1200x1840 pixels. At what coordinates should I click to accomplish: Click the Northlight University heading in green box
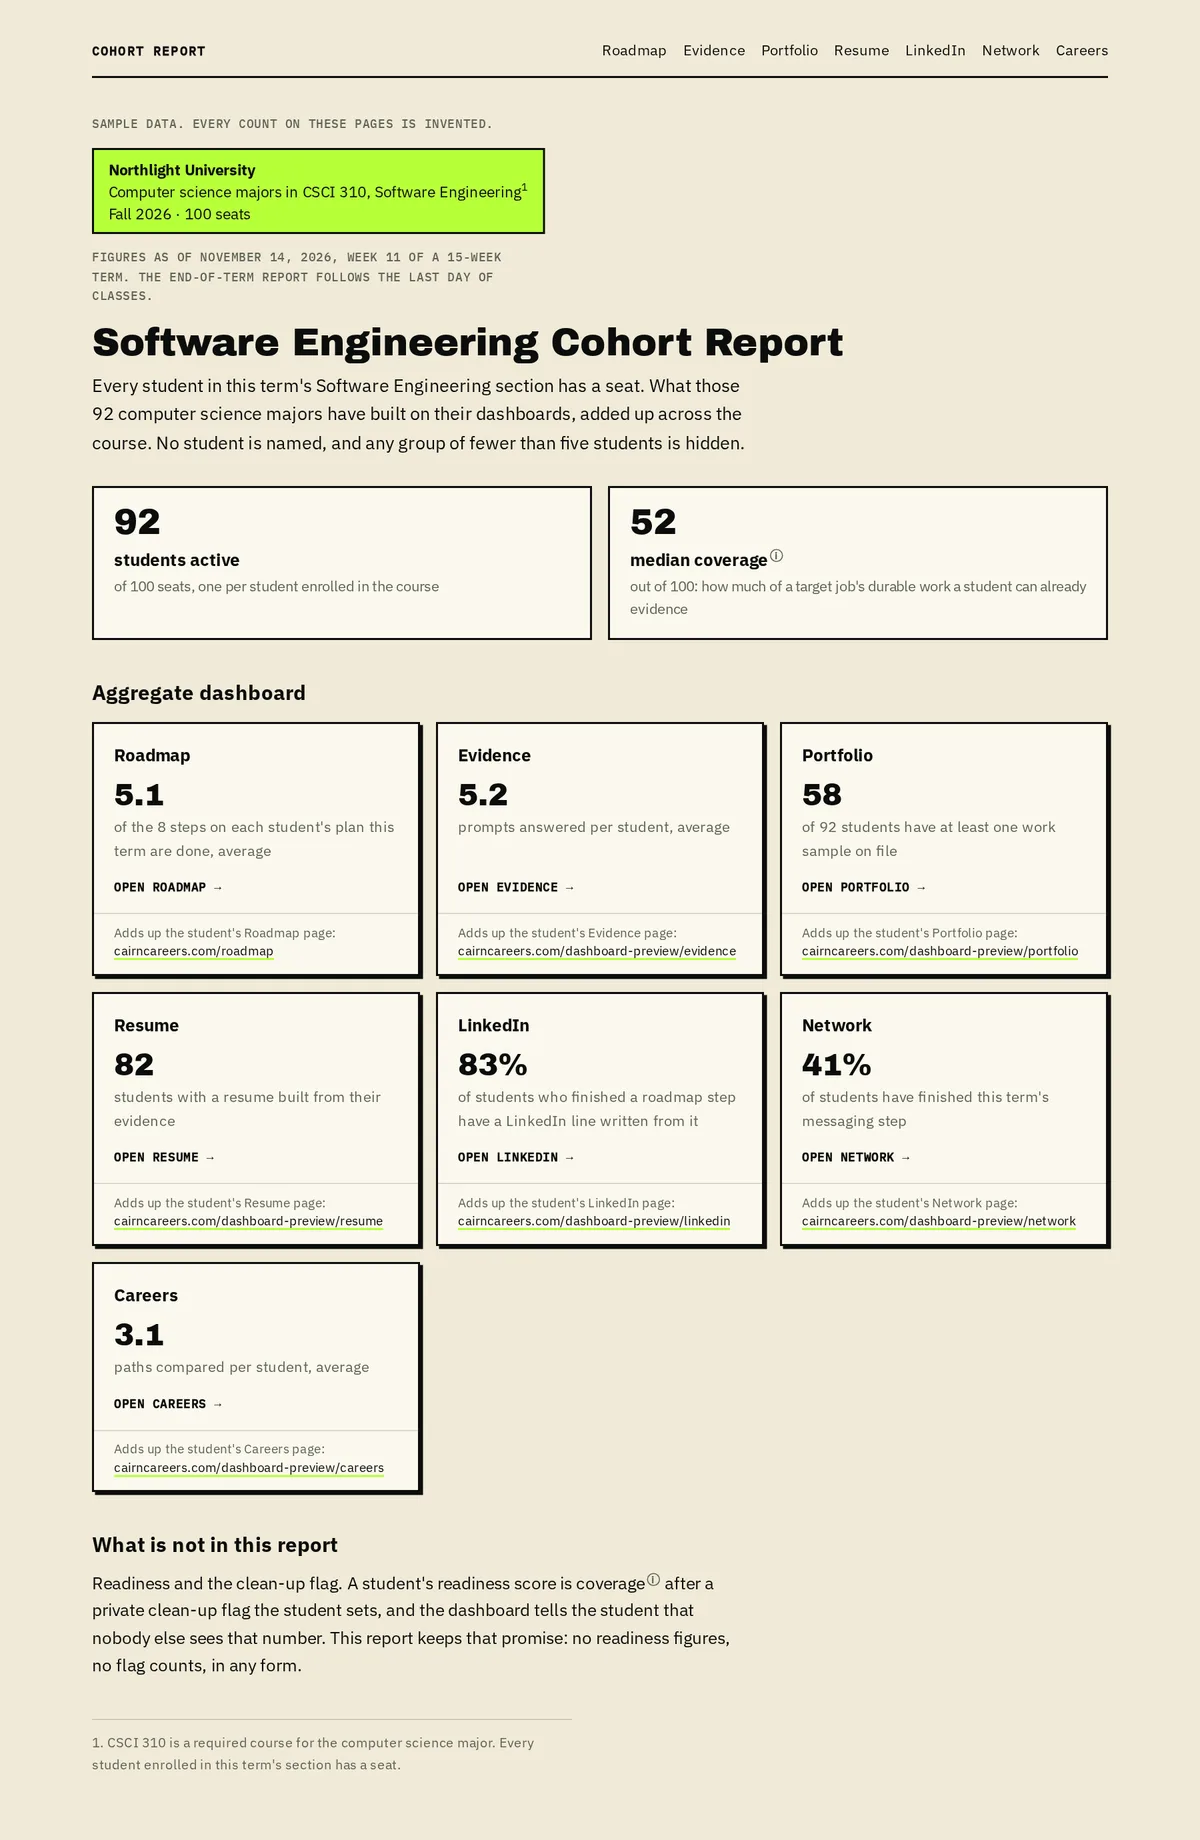point(182,170)
